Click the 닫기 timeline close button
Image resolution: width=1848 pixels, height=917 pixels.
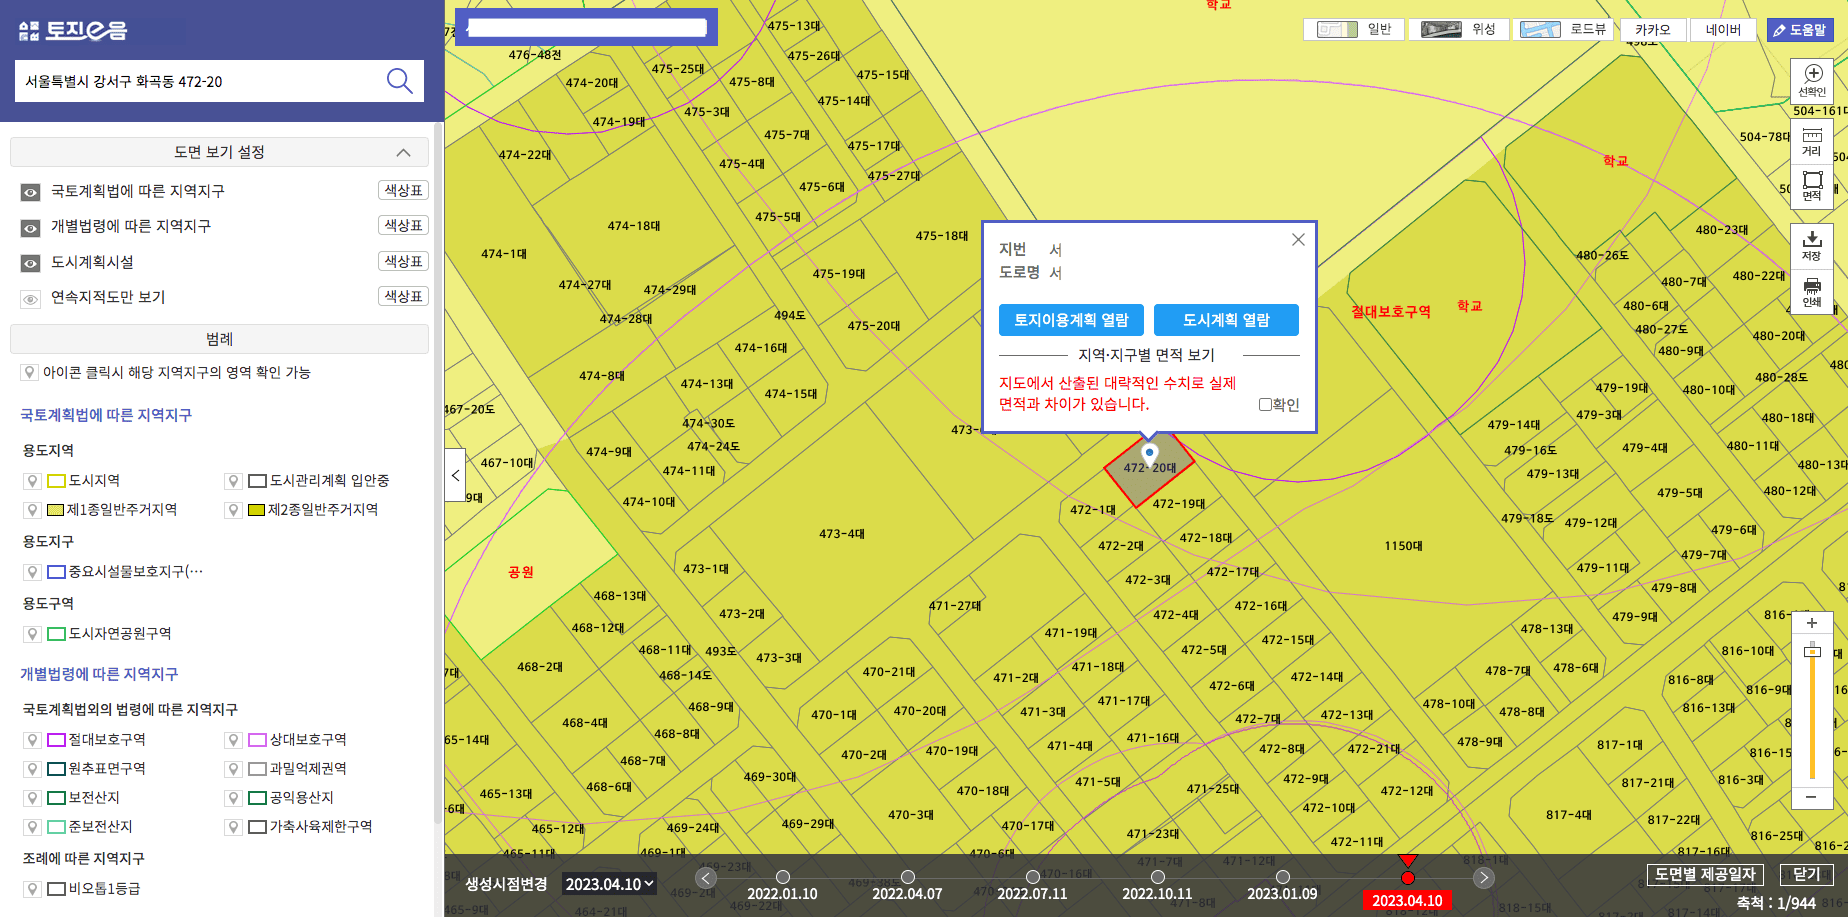click(x=1806, y=874)
